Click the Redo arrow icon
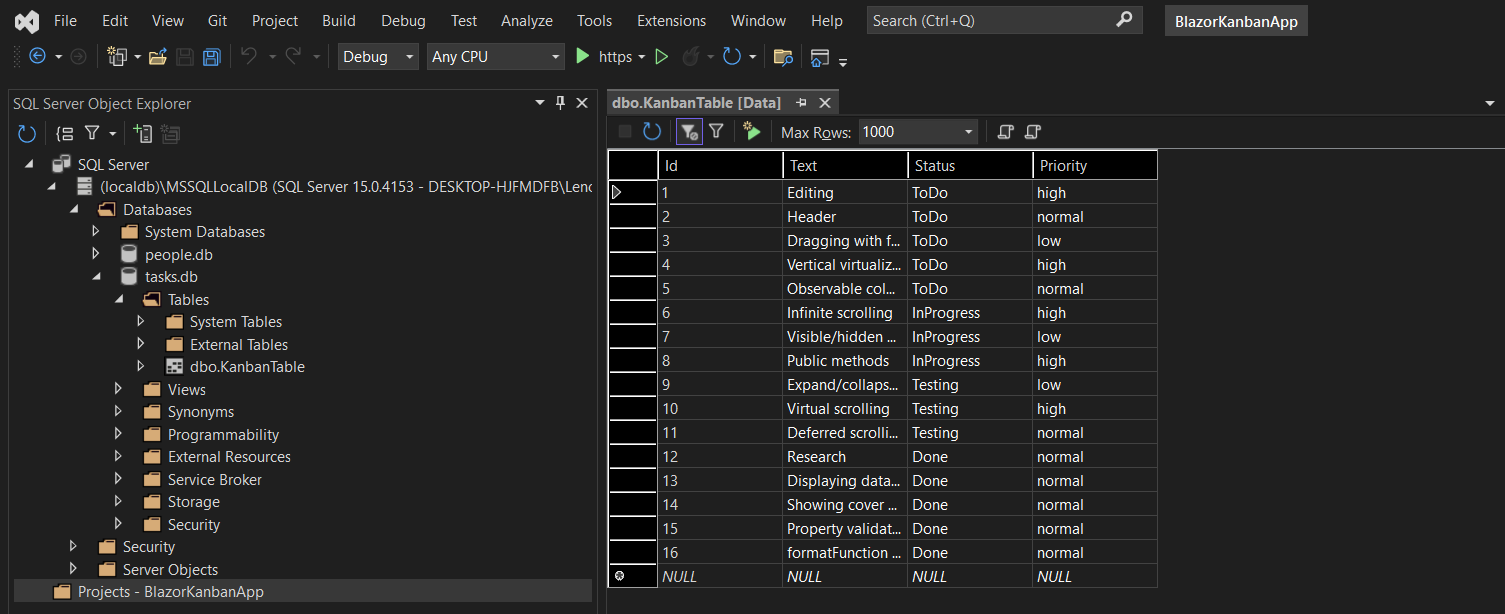 293,57
